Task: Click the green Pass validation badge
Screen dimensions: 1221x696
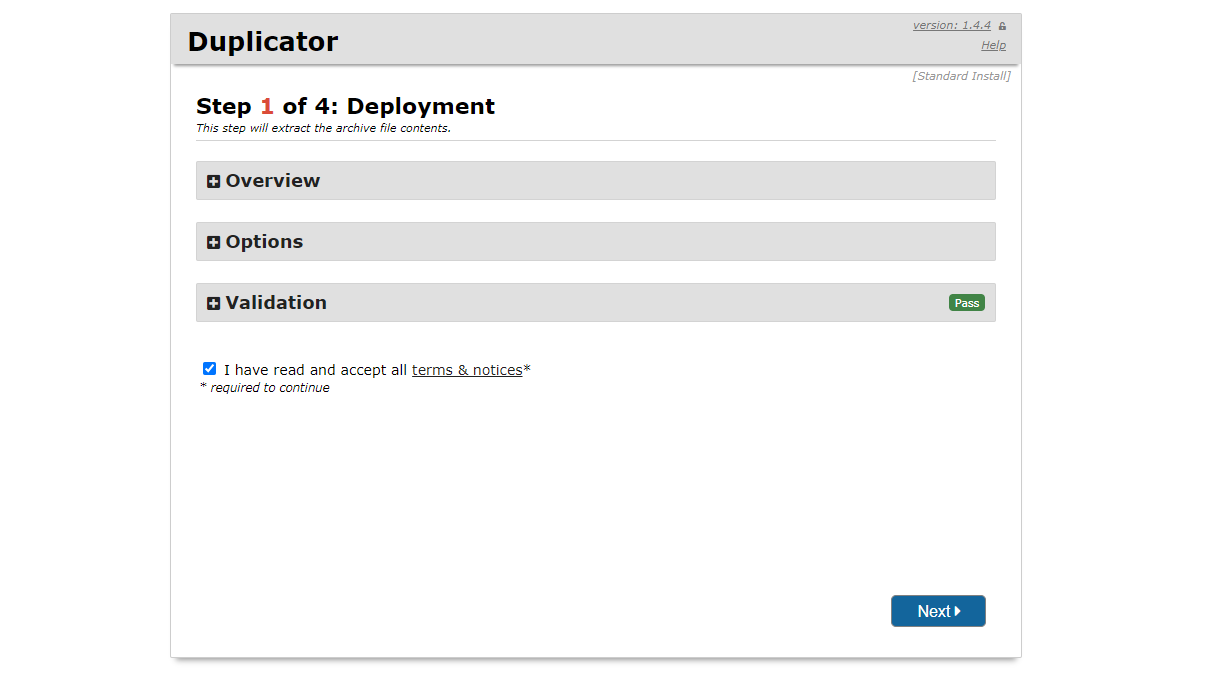Action: coord(967,303)
